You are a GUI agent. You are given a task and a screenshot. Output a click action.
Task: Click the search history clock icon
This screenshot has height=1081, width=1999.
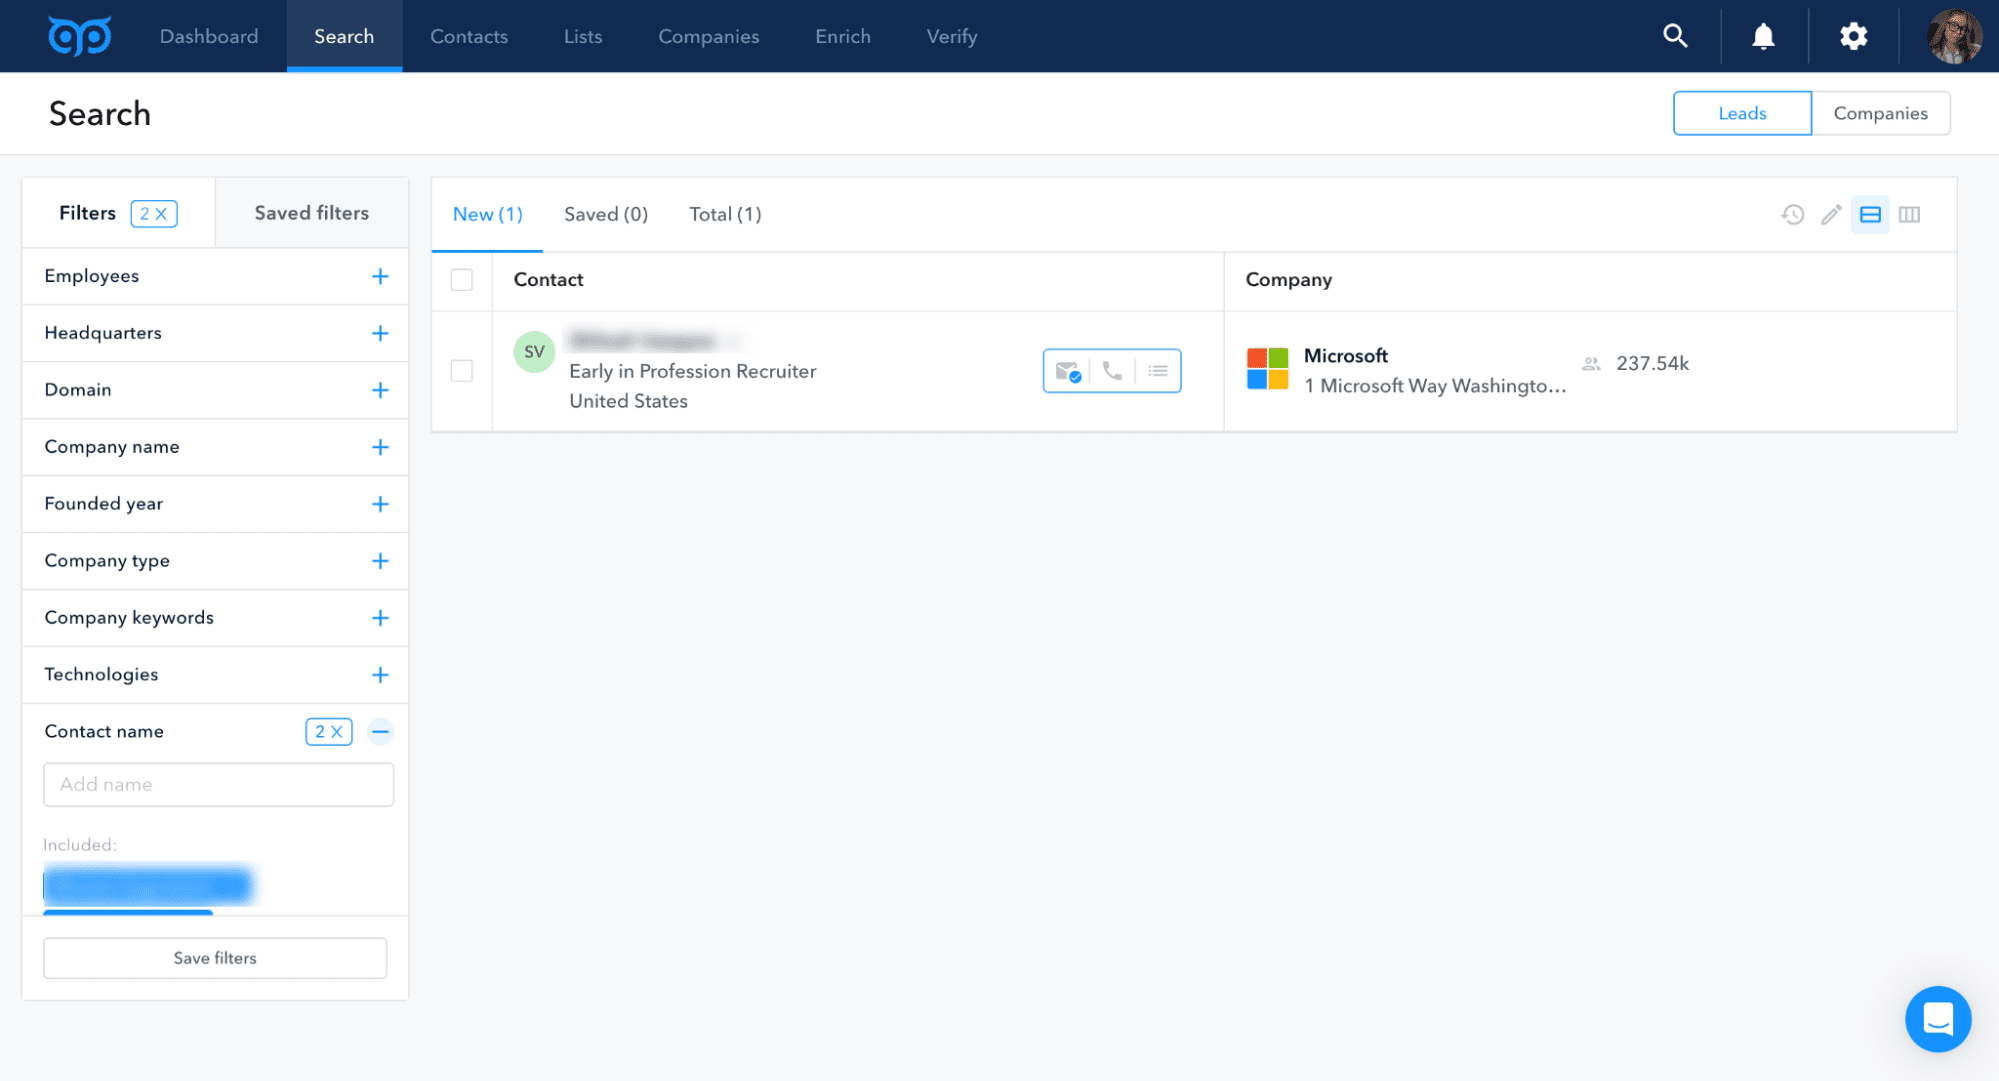coord(1792,214)
